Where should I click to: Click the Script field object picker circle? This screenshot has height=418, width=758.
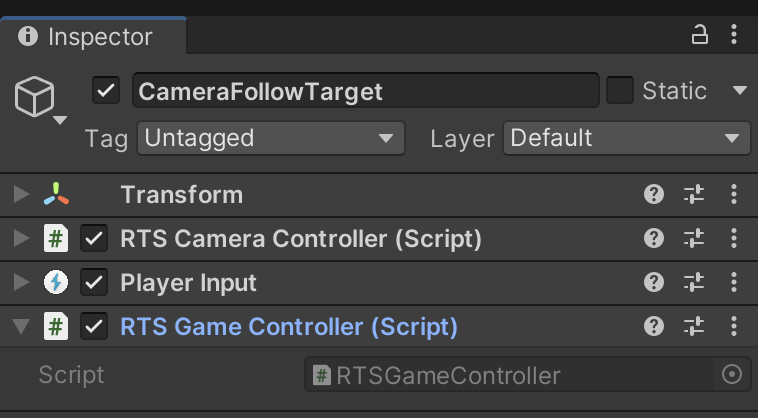point(732,375)
